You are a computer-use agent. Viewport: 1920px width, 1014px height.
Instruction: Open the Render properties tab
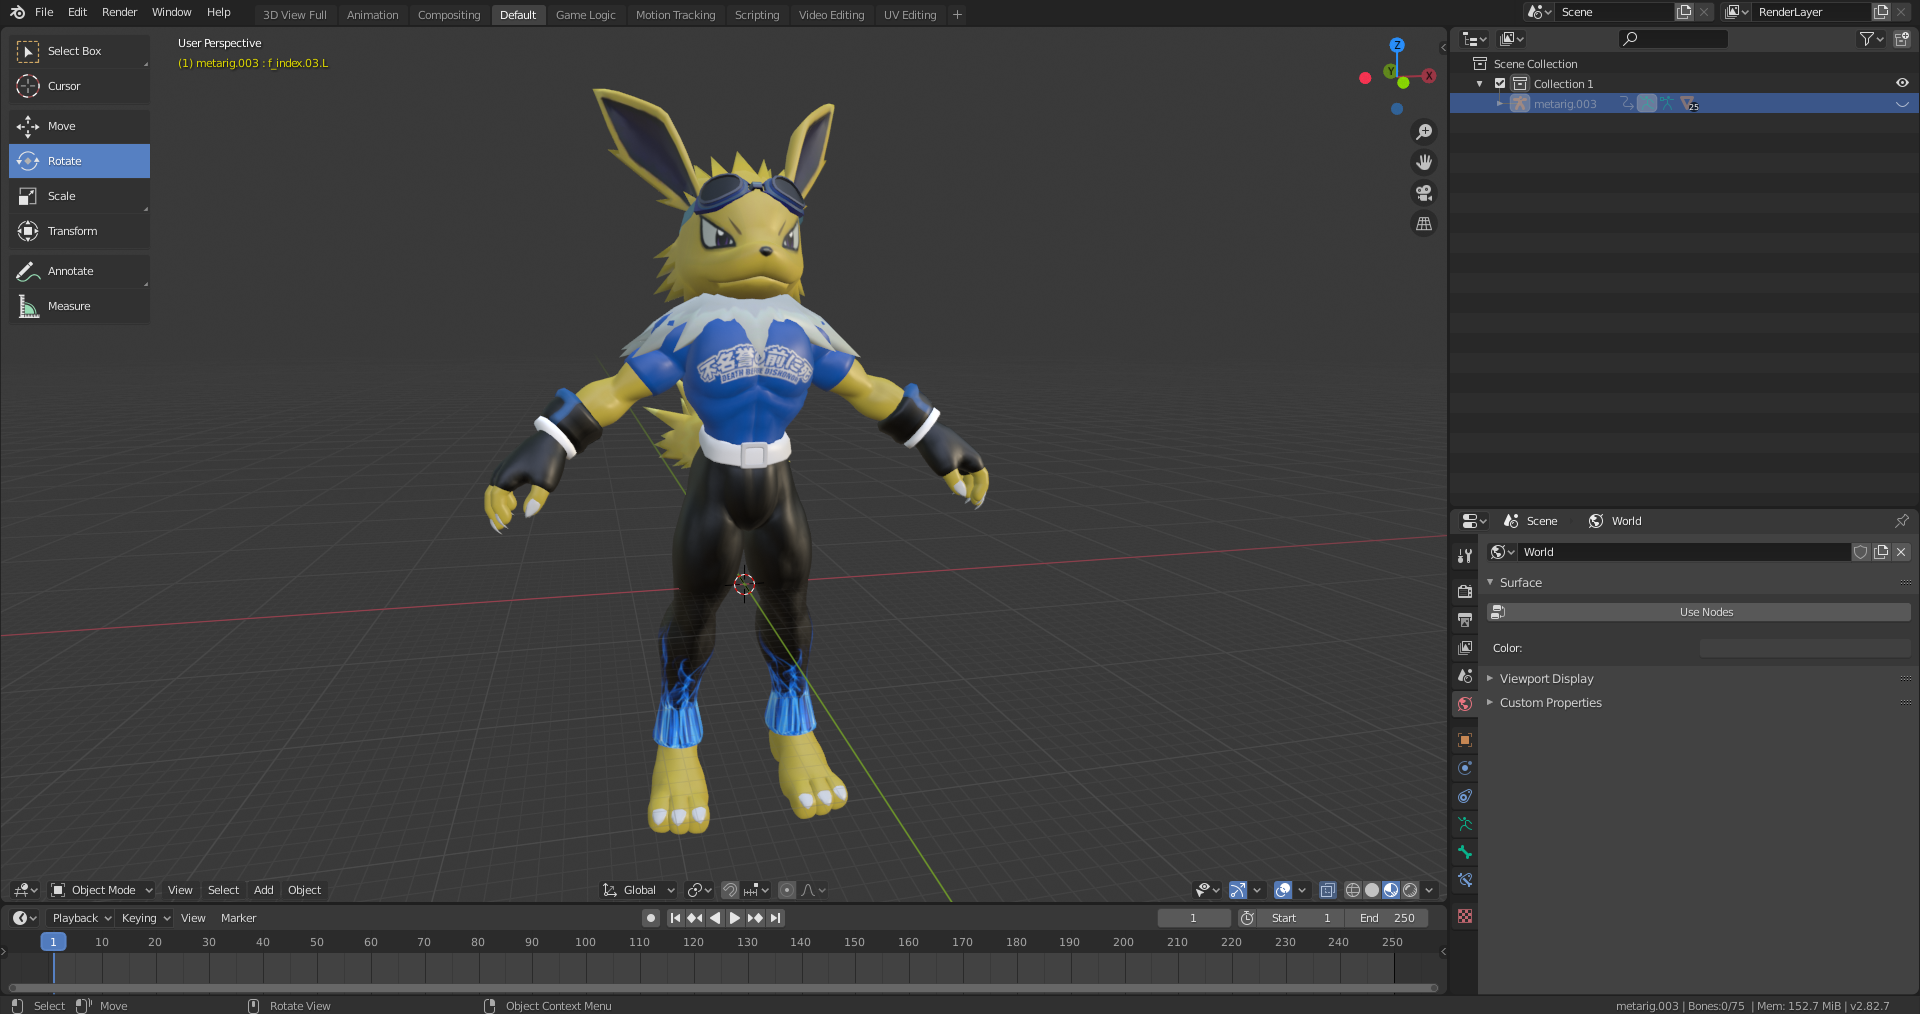1465,591
